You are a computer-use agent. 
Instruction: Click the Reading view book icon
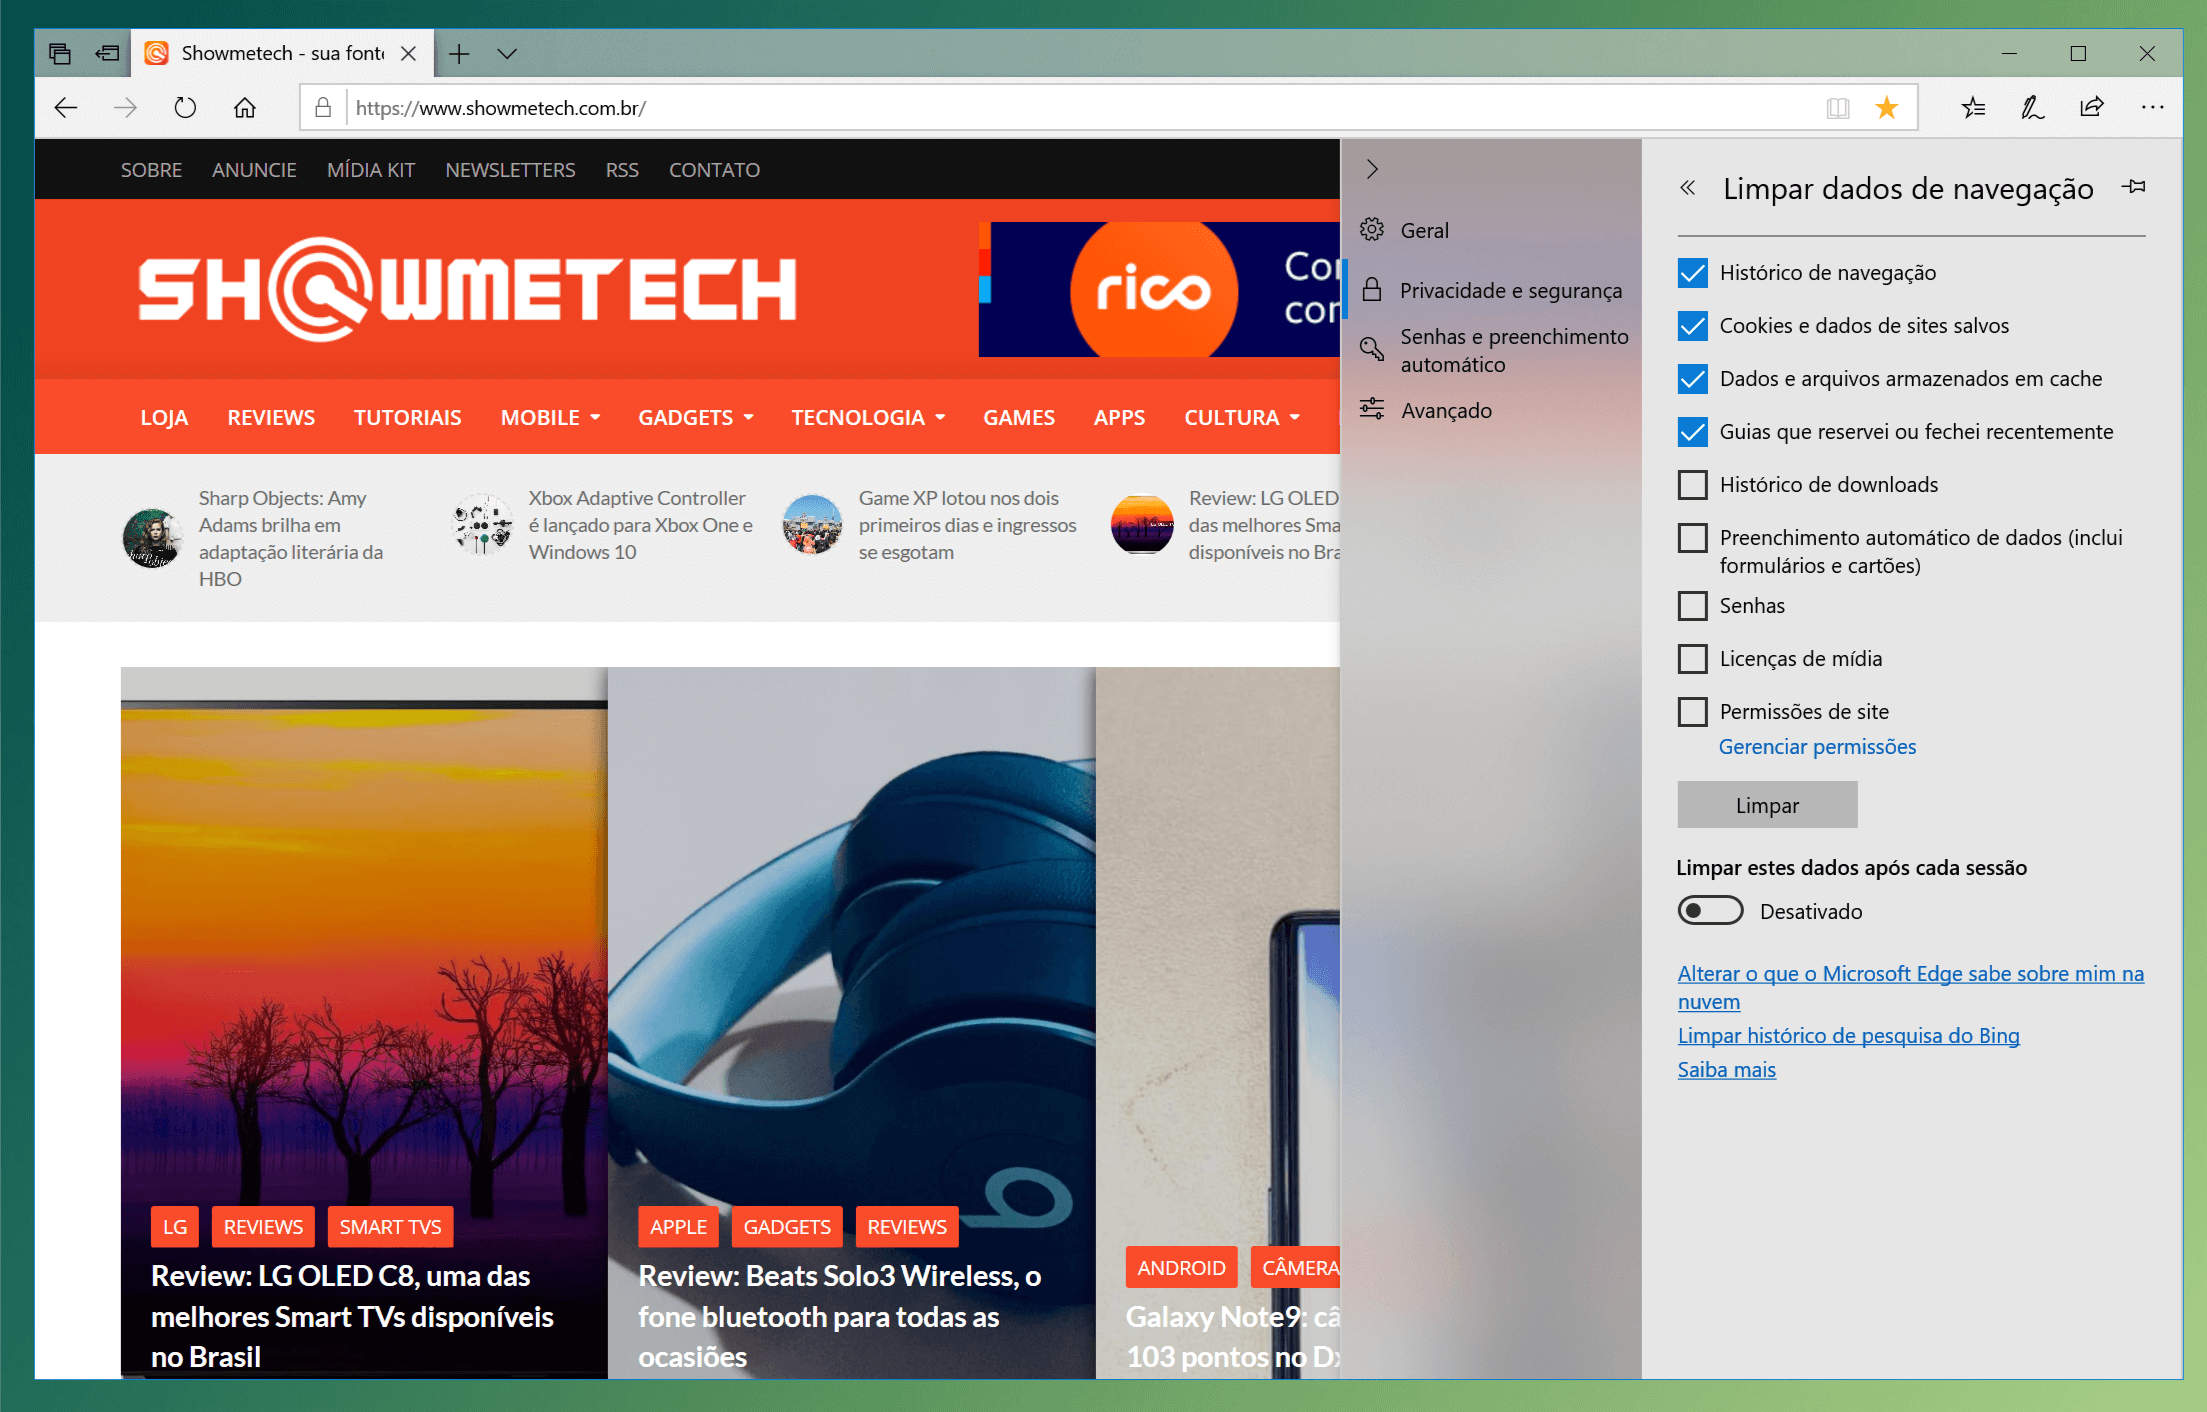tap(1837, 108)
